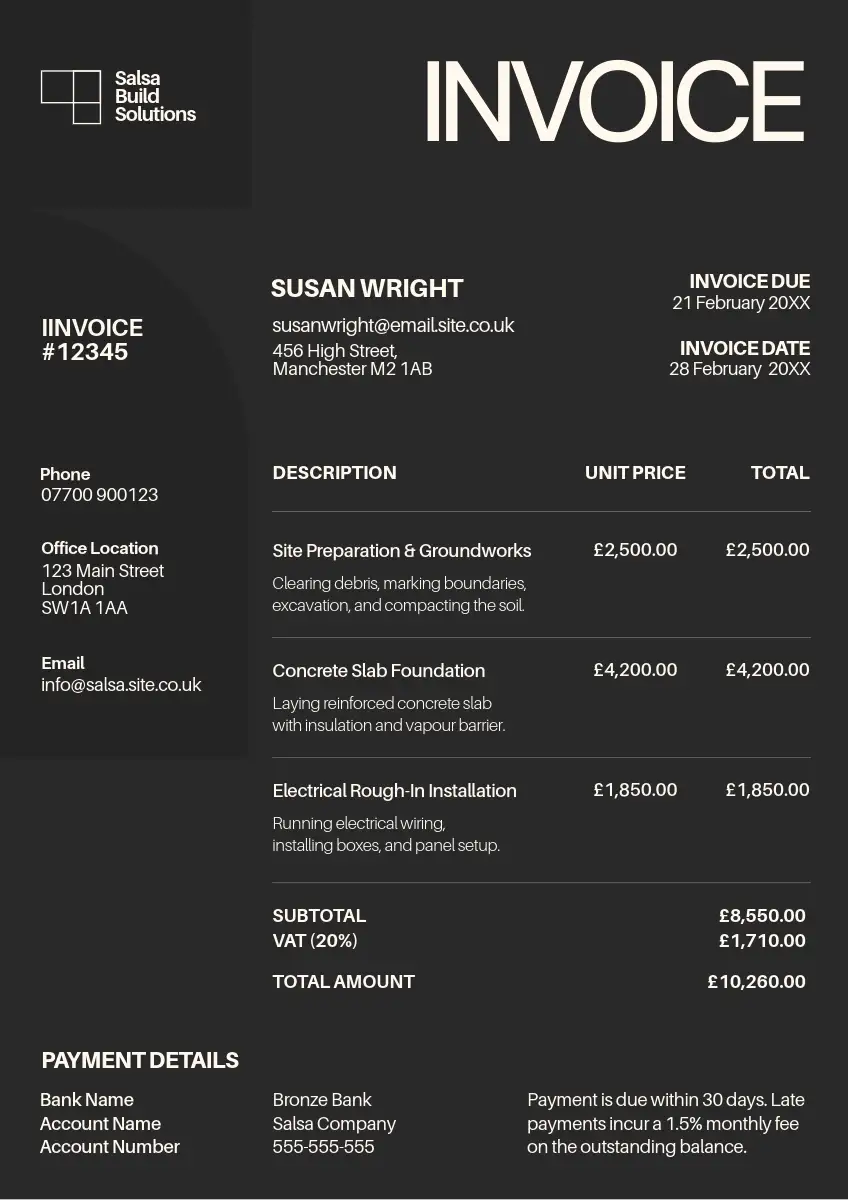Select the phone number 07700 900123
Image resolution: width=848 pixels, height=1200 pixels.
tap(99, 495)
